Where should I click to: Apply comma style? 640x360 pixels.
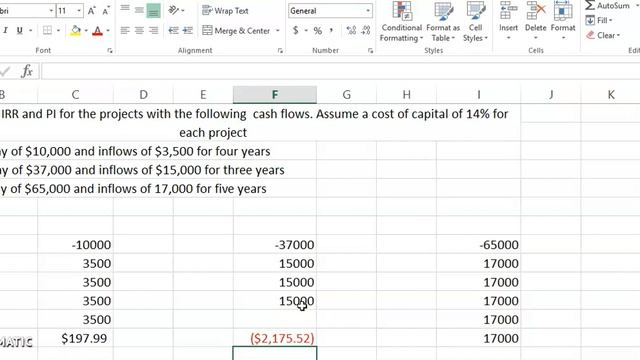click(331, 30)
